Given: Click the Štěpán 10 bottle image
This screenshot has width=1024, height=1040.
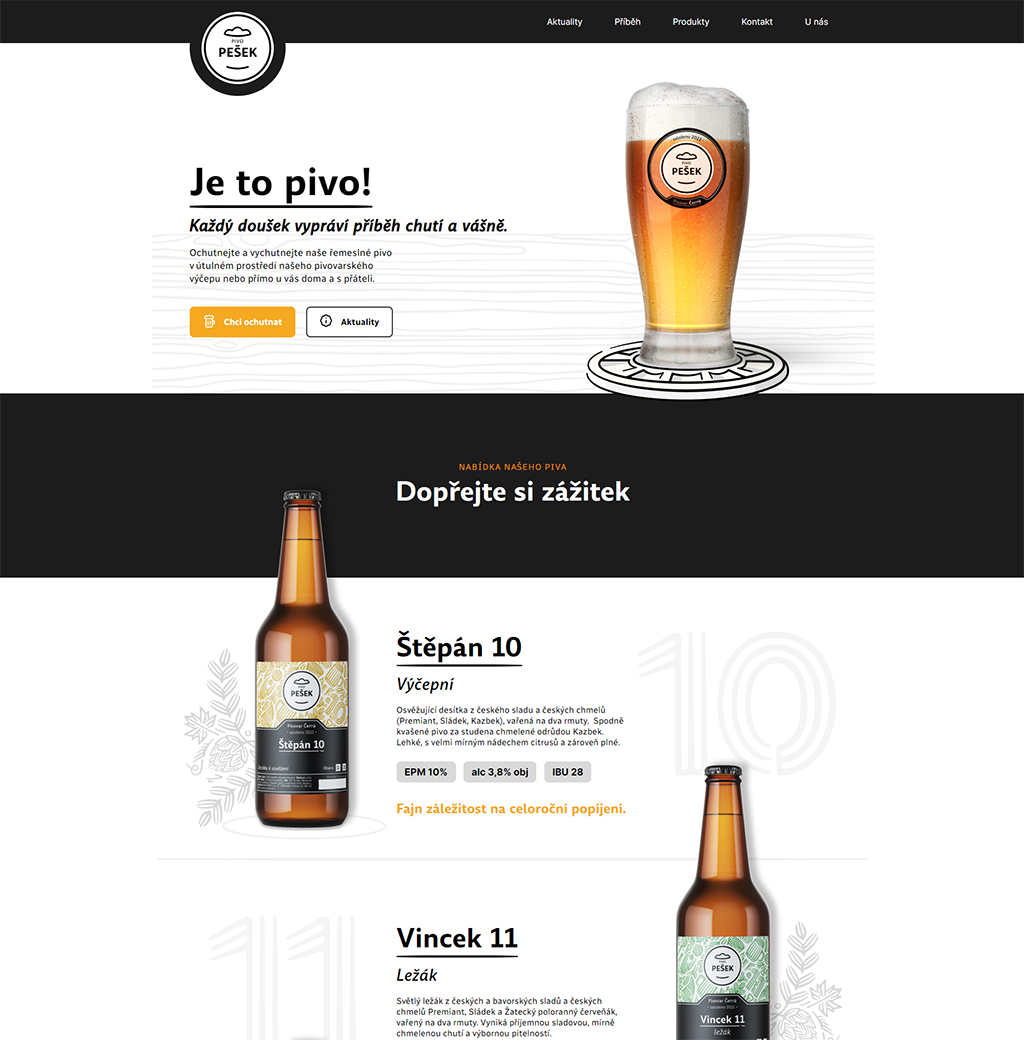Looking at the screenshot, I should [x=302, y=659].
